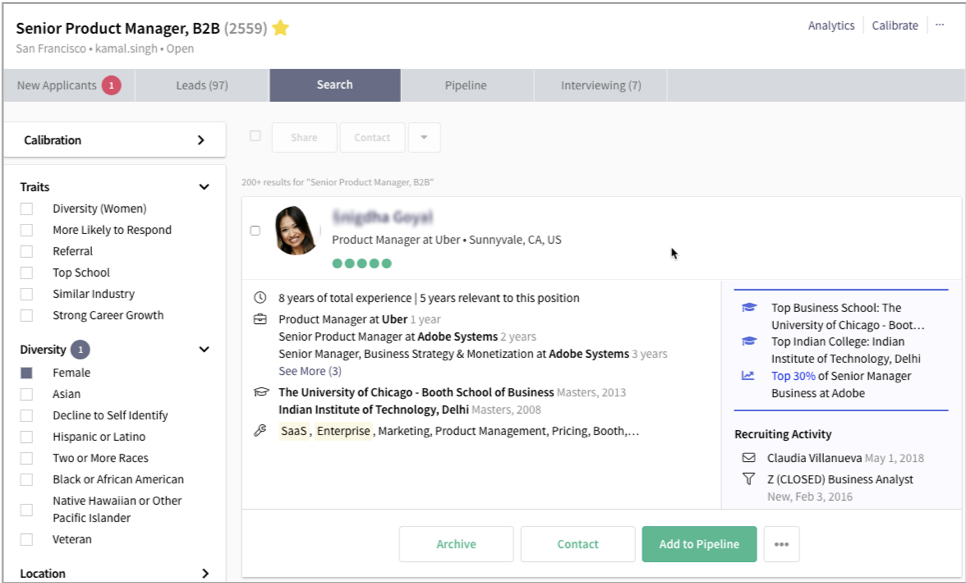Select the Search tab

[x=335, y=85]
